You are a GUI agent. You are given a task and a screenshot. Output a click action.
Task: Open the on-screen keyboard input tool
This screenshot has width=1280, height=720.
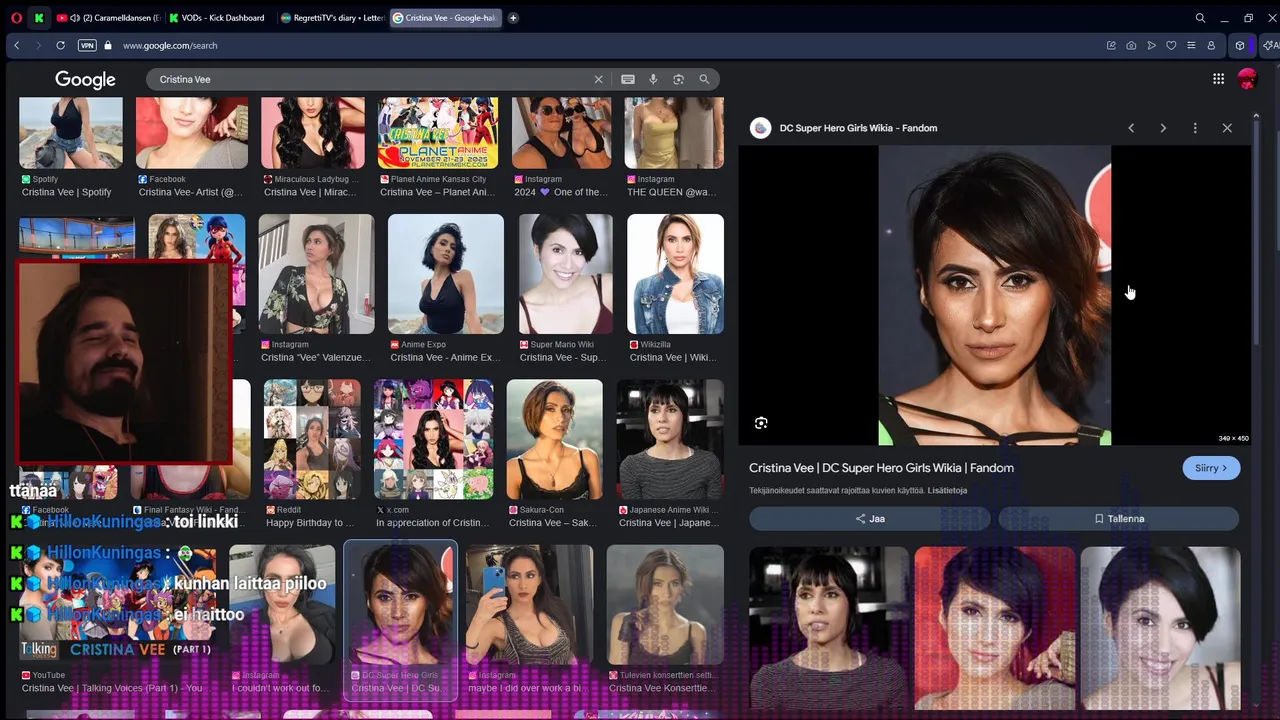coord(628,79)
